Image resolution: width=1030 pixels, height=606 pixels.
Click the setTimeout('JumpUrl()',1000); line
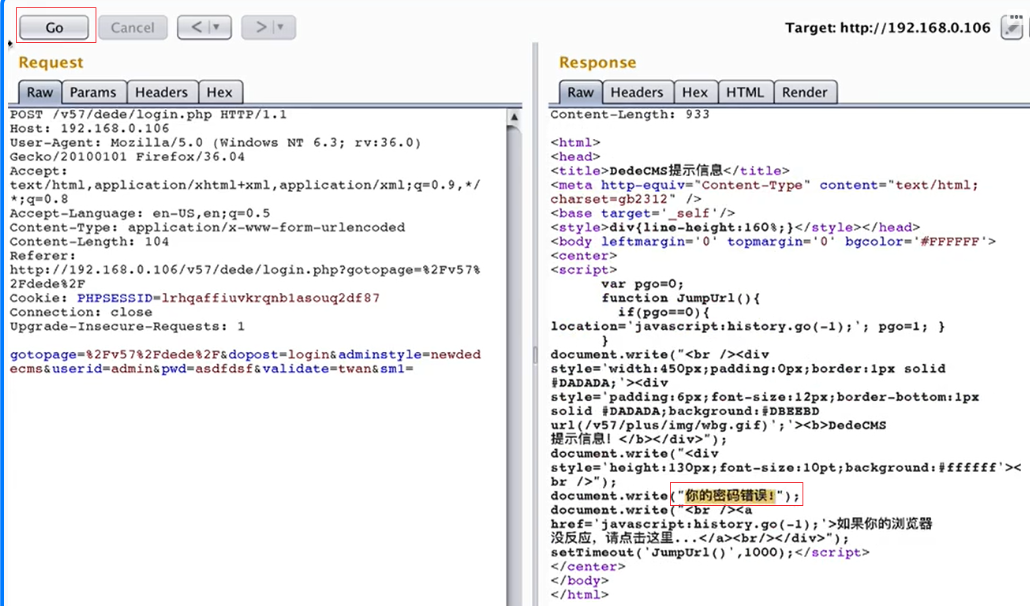point(710,553)
